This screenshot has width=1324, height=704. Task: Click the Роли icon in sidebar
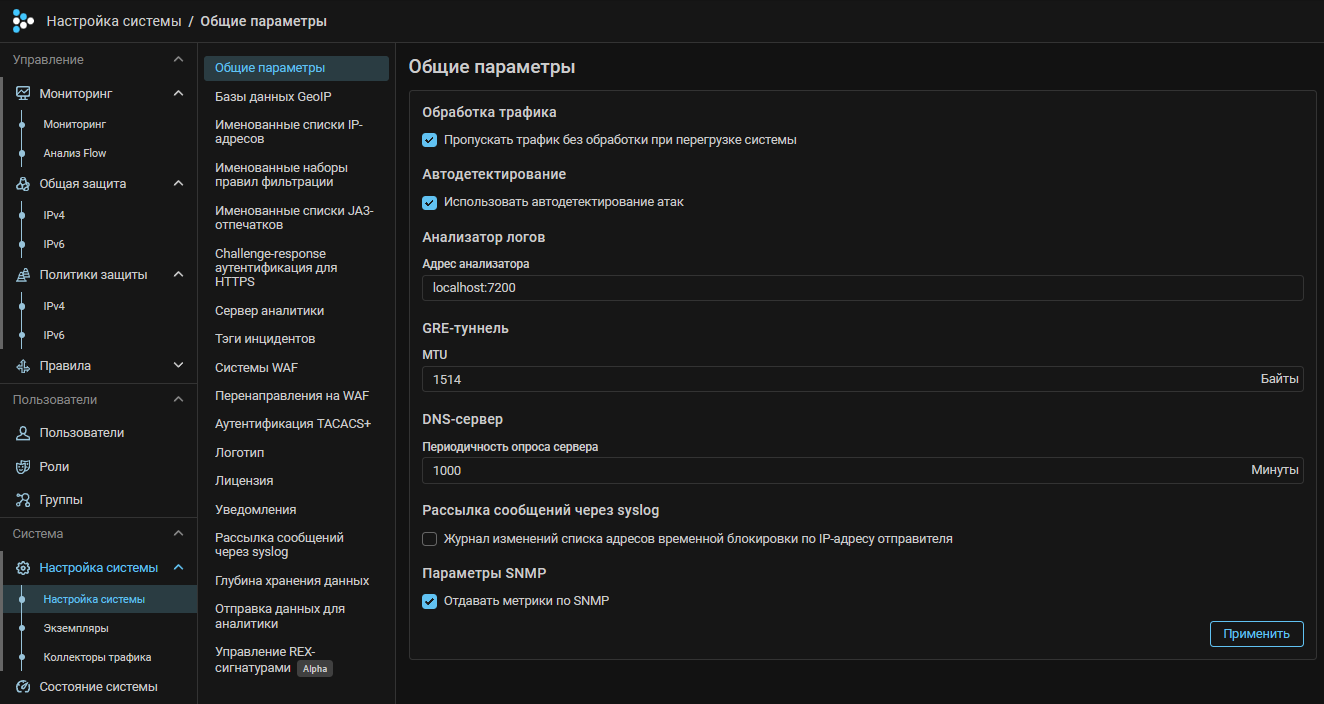tap(23, 467)
